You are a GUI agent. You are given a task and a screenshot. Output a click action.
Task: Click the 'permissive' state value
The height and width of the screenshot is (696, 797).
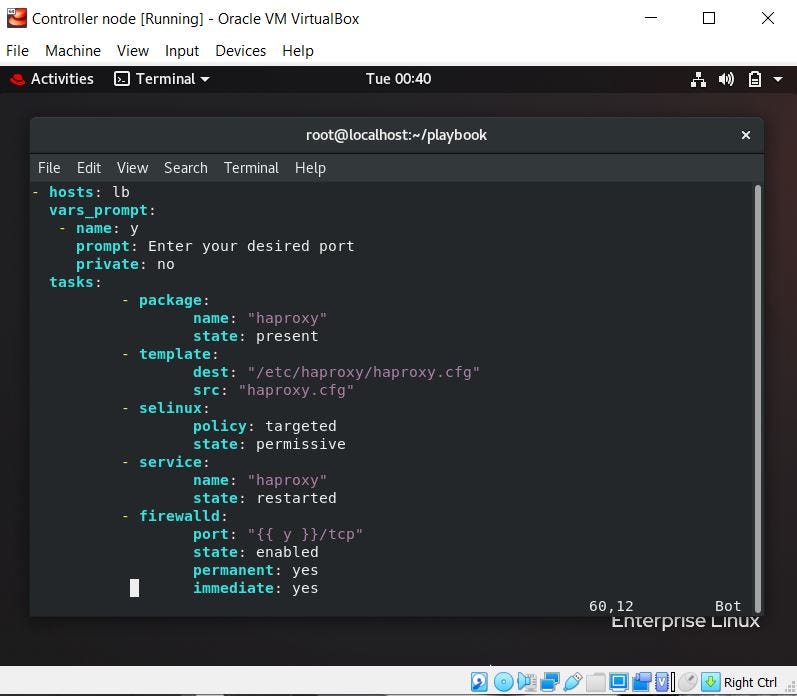[300, 444]
